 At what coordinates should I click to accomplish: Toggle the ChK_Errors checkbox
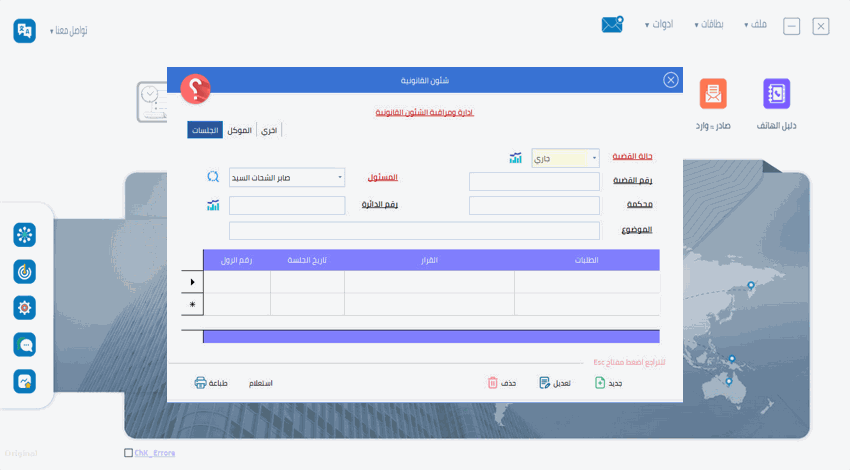(x=128, y=453)
